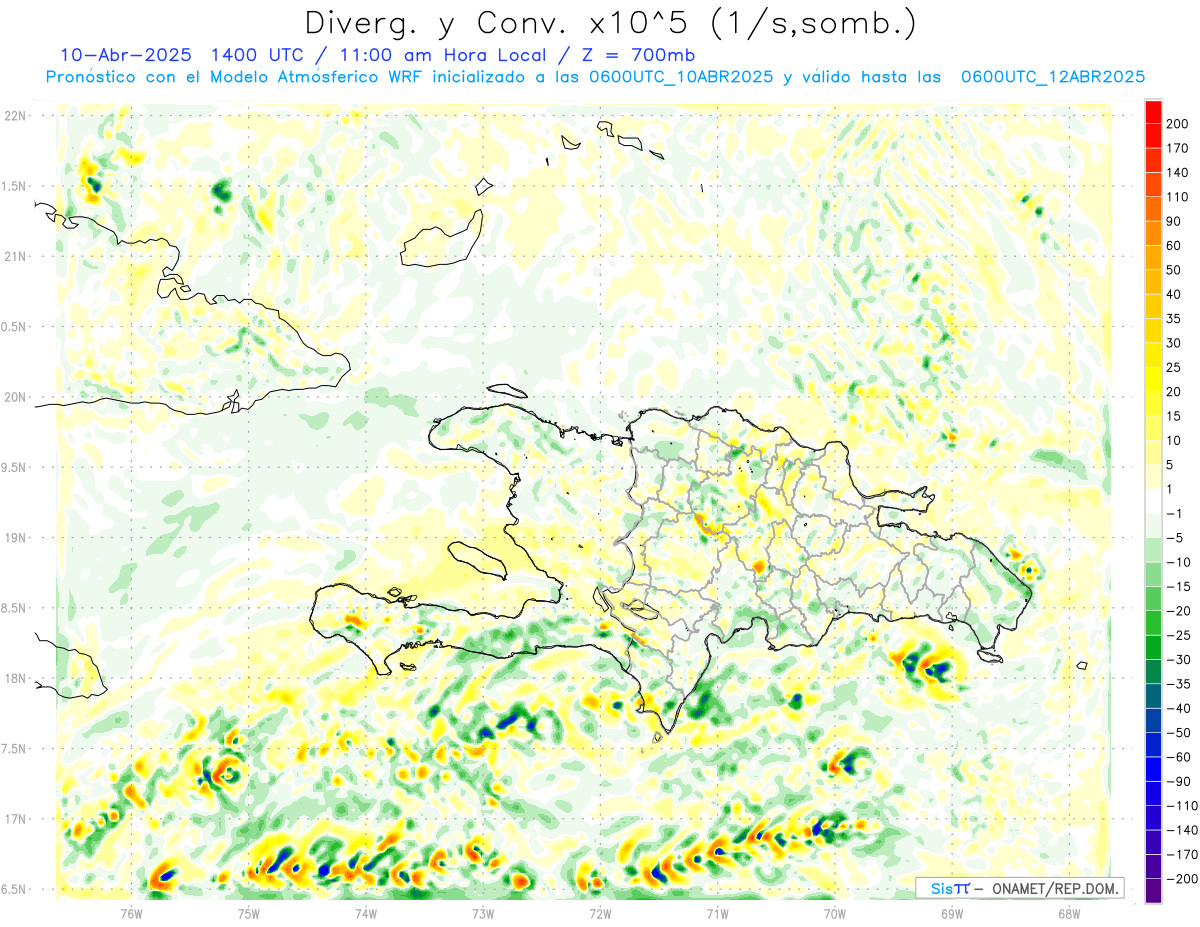Click the '-110' color scale label
The width and height of the screenshot is (1200, 927).
[1182, 805]
